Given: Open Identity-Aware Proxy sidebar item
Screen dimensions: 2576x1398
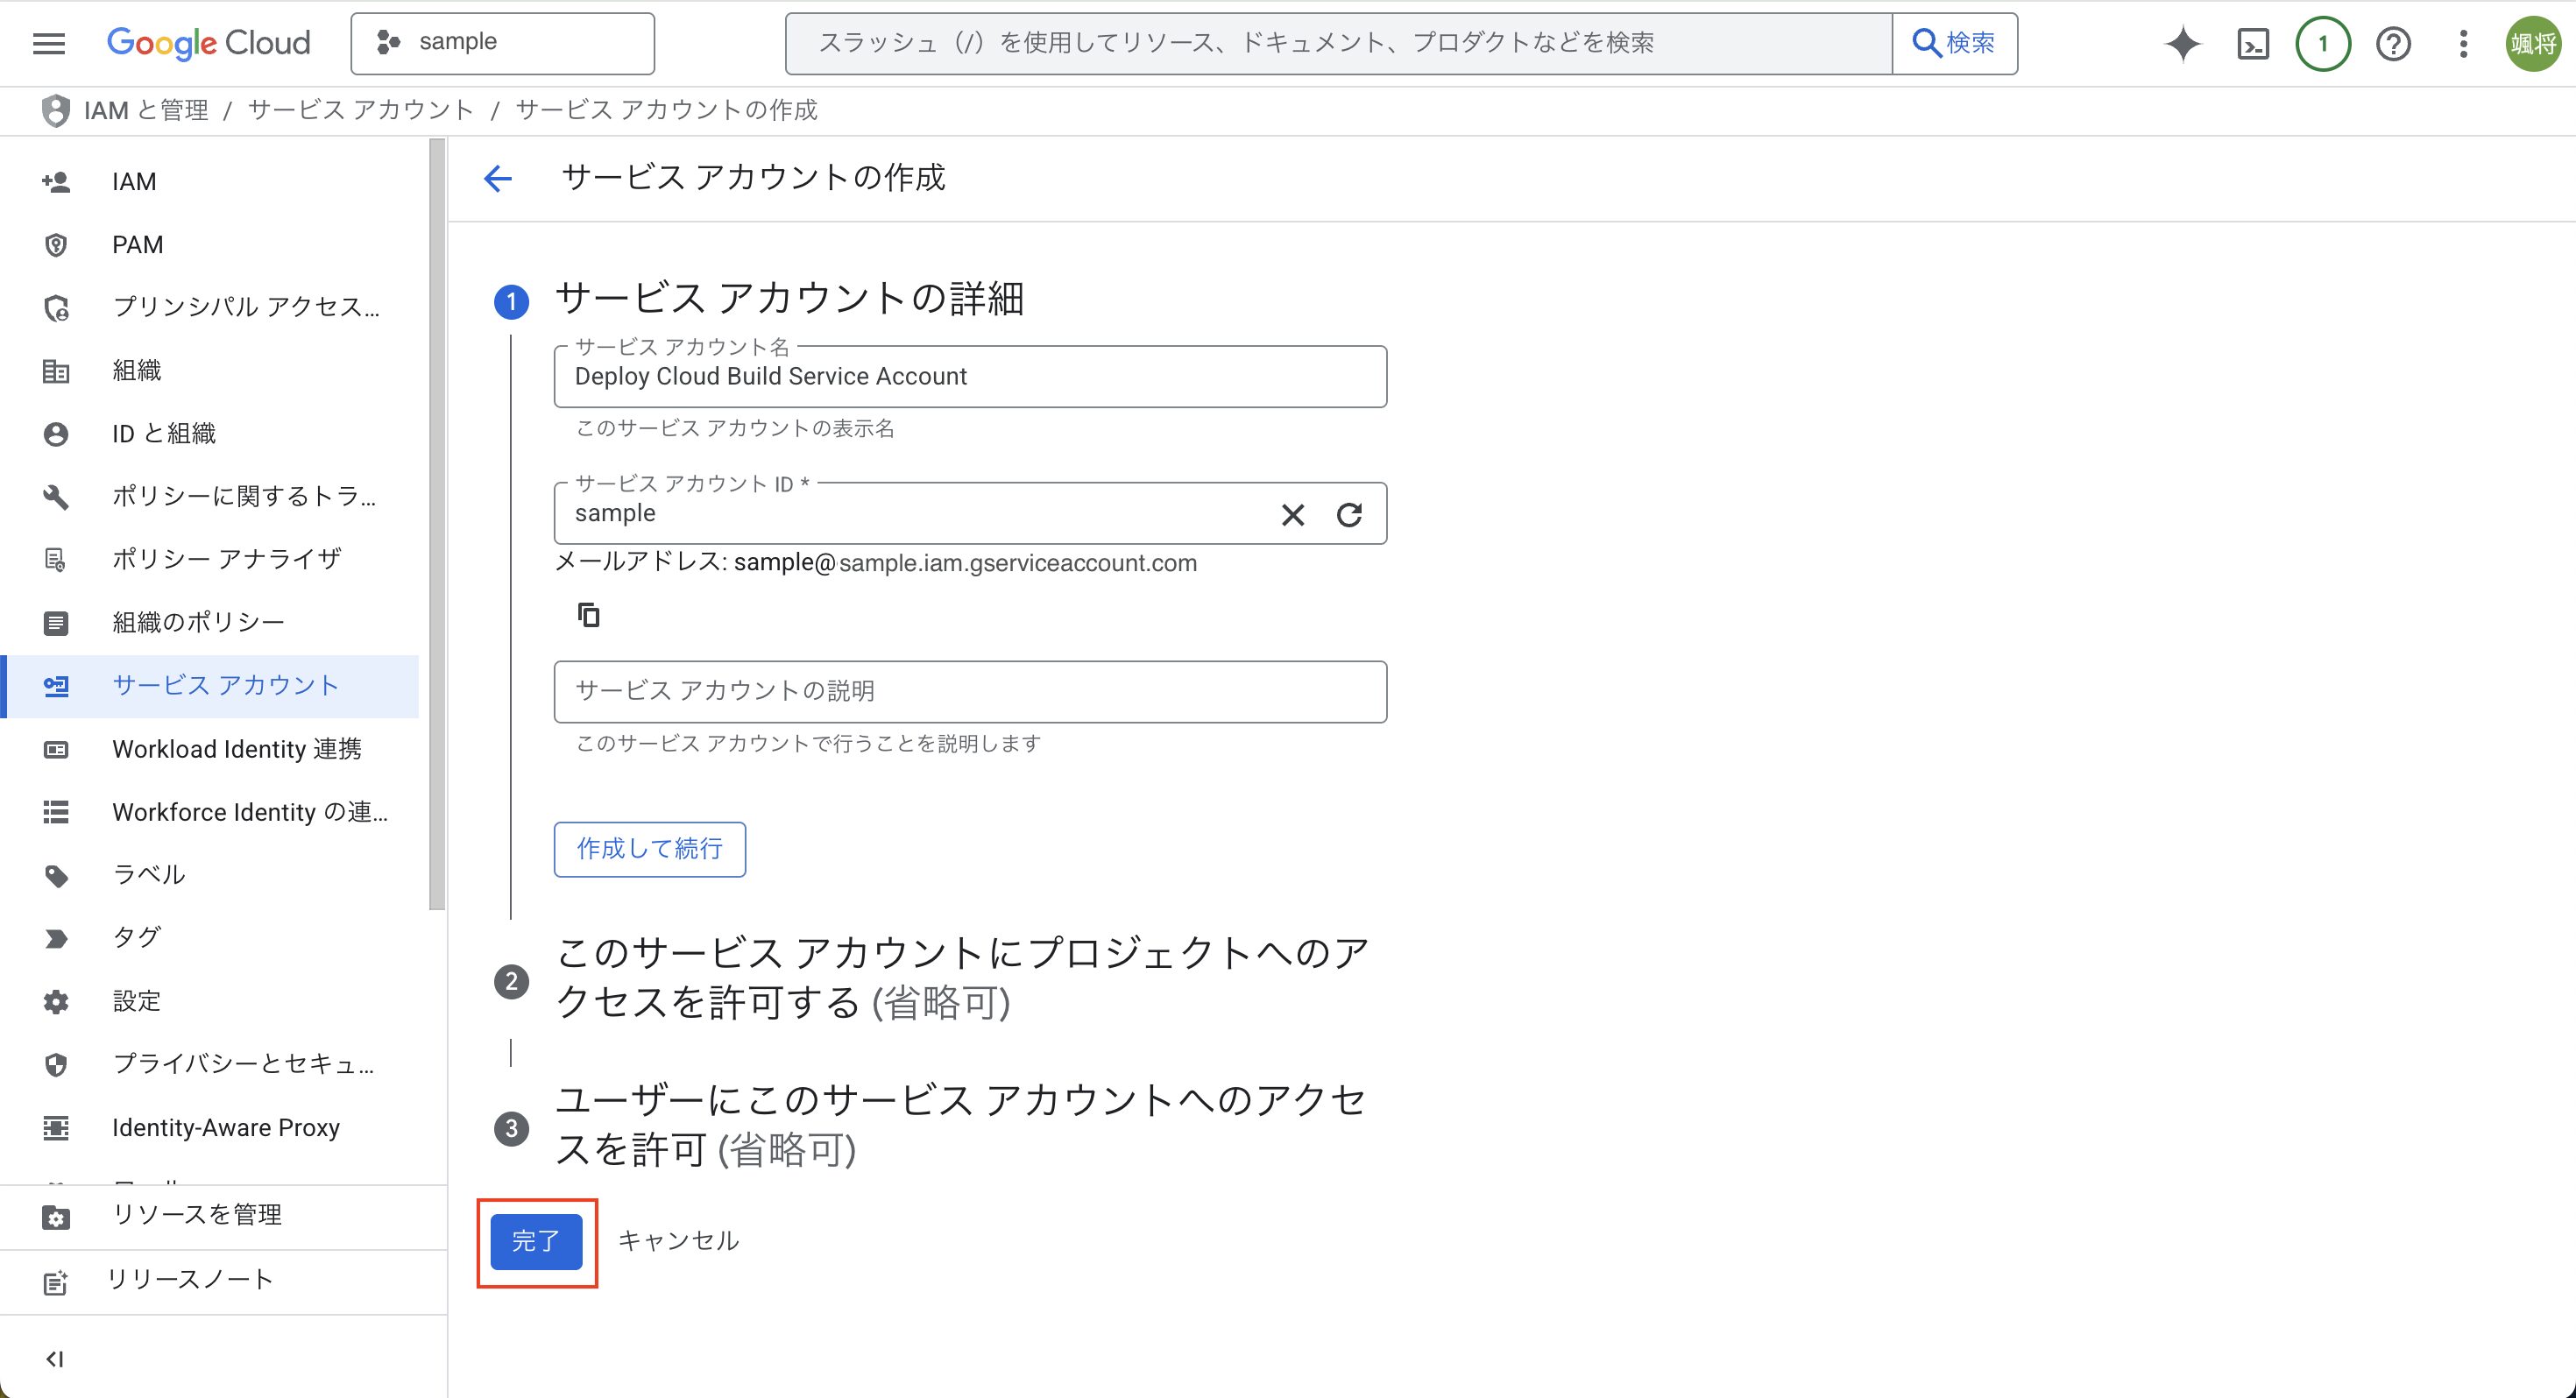Looking at the screenshot, I should [210, 1128].
